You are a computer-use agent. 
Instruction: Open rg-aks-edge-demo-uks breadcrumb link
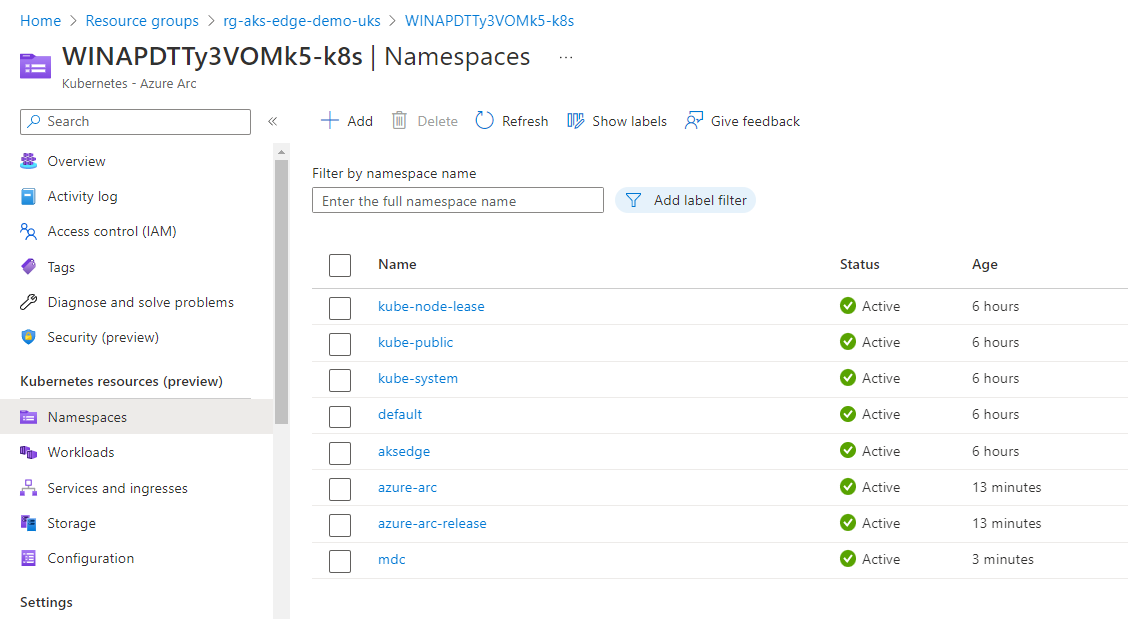301,21
